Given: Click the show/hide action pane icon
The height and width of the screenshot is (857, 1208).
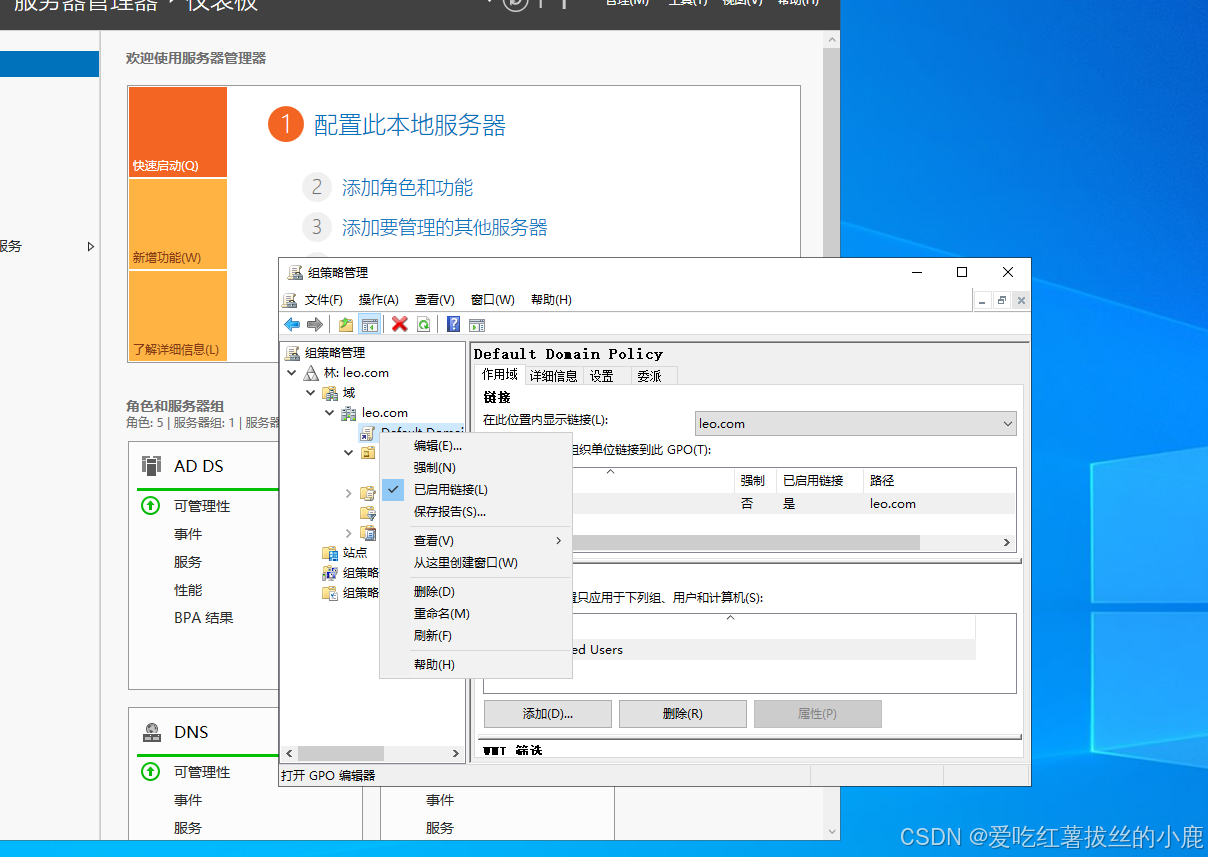Looking at the screenshot, I should 477,324.
